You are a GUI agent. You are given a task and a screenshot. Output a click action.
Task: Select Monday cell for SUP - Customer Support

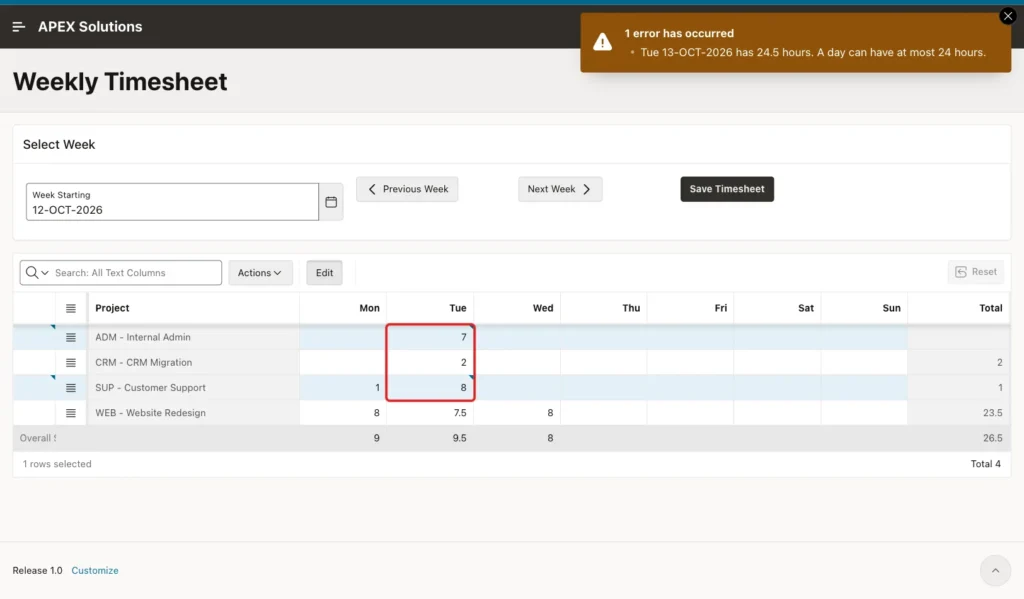point(343,388)
